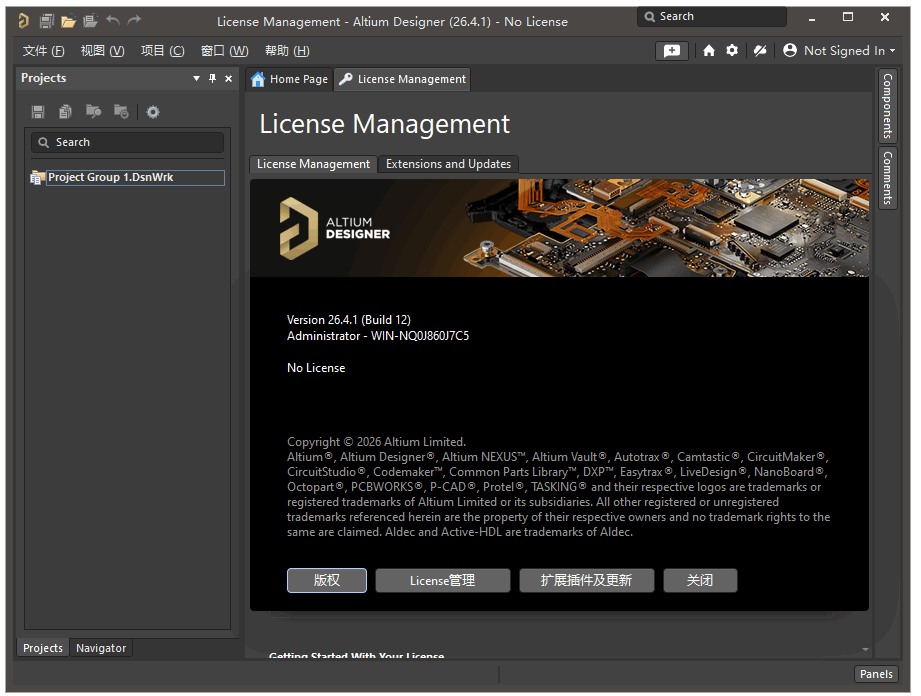The image size is (921, 696).
Task: Switch to Extensions and Updates tab
Action: [448, 164]
